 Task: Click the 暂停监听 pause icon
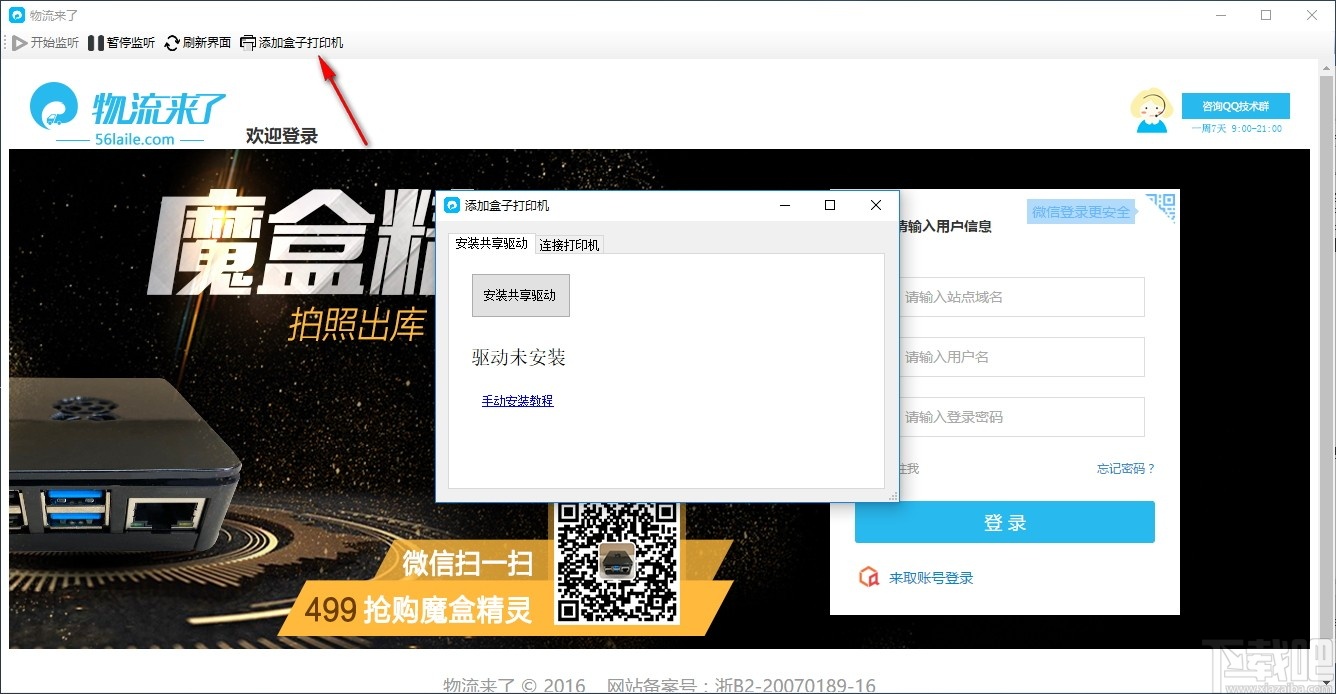(95, 43)
